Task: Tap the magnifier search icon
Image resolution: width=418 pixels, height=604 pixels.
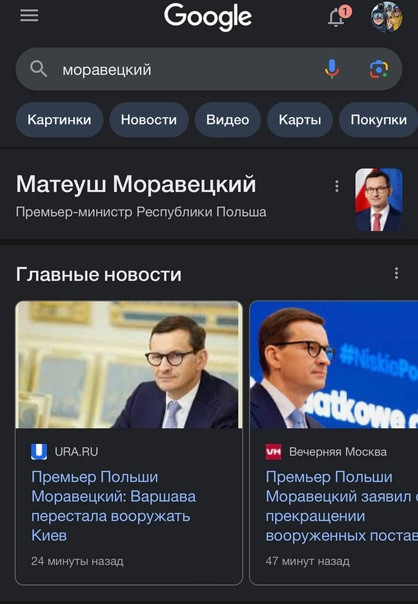Action: pyautogui.click(x=38, y=69)
